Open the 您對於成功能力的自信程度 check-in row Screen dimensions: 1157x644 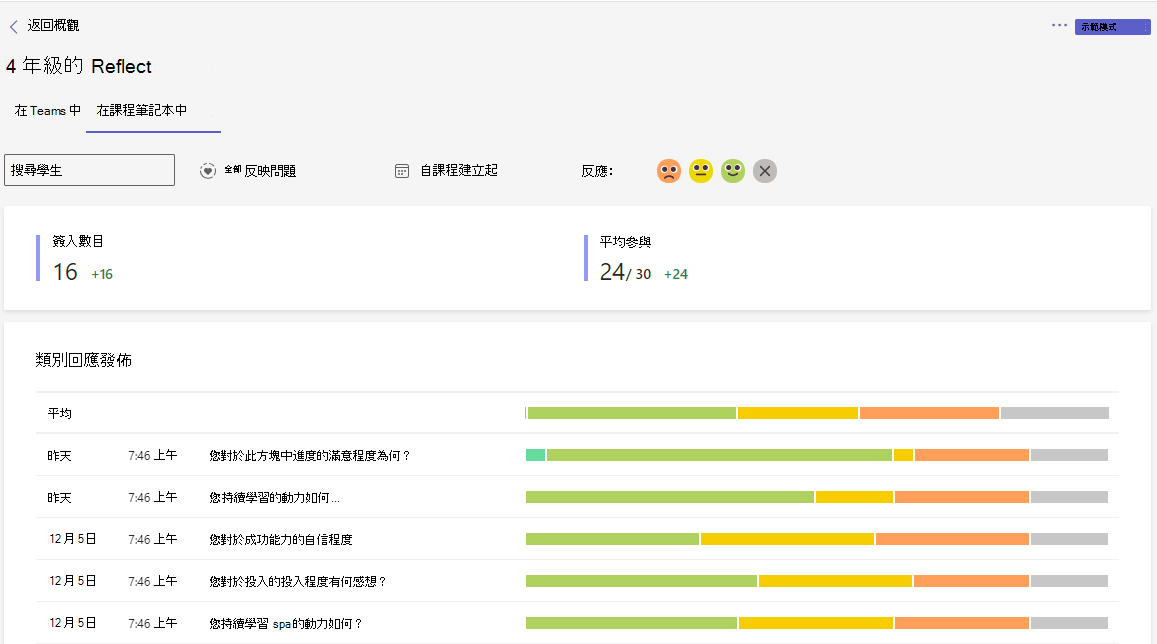pyautogui.click(x=577, y=539)
